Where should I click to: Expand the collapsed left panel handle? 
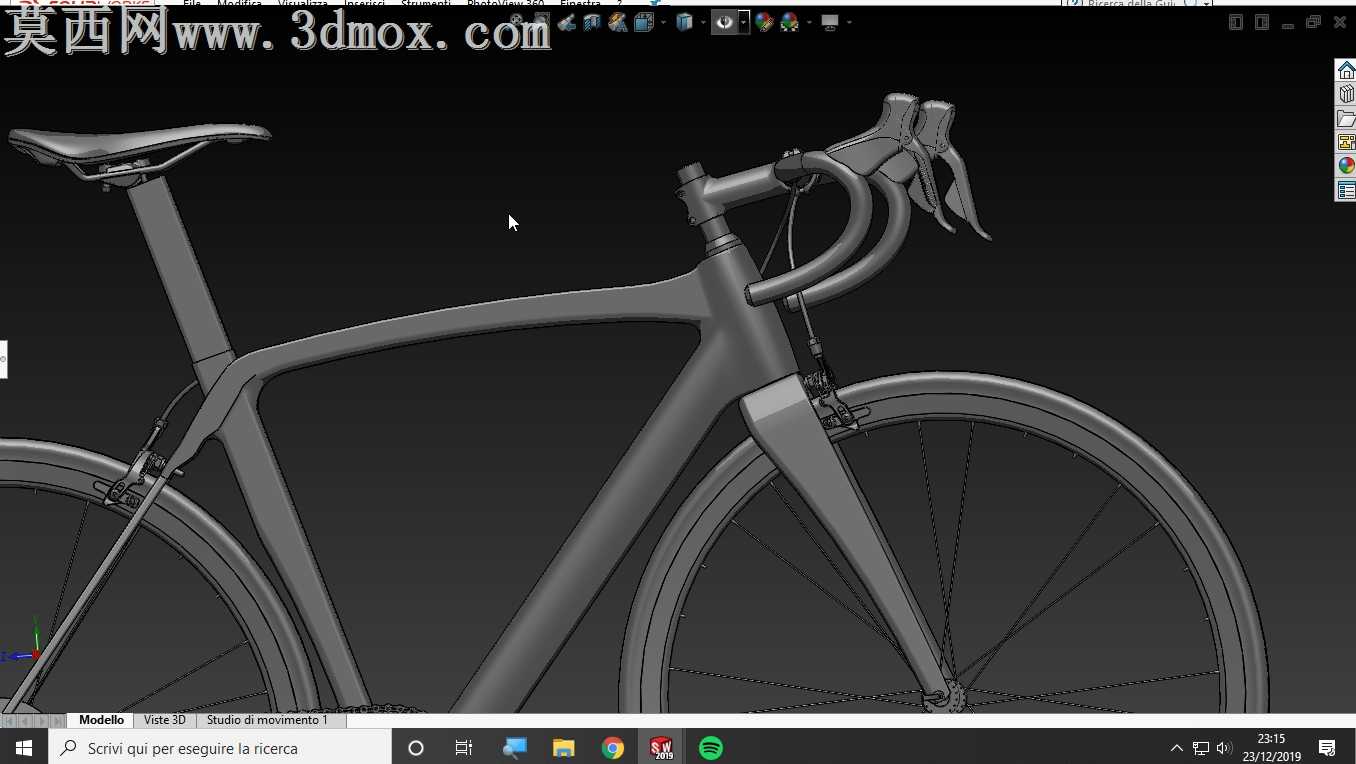tap(3, 359)
